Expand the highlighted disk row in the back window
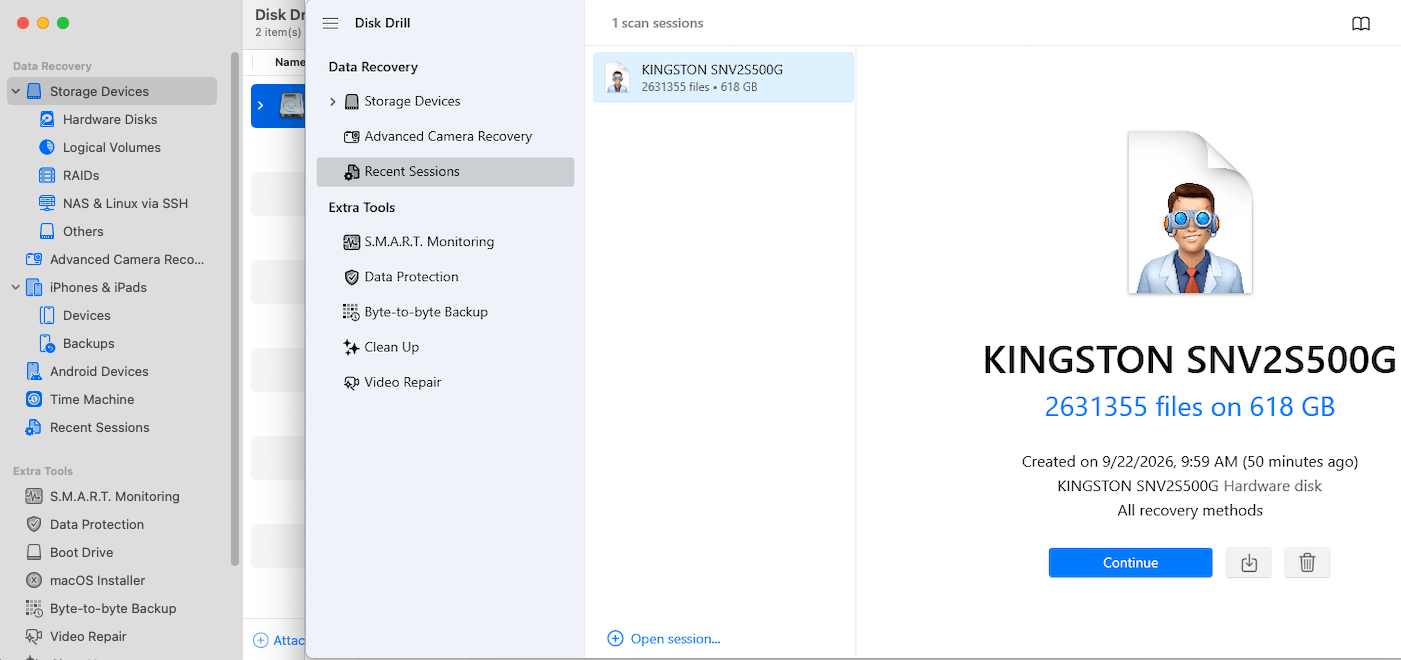1401x660 pixels. (261, 105)
